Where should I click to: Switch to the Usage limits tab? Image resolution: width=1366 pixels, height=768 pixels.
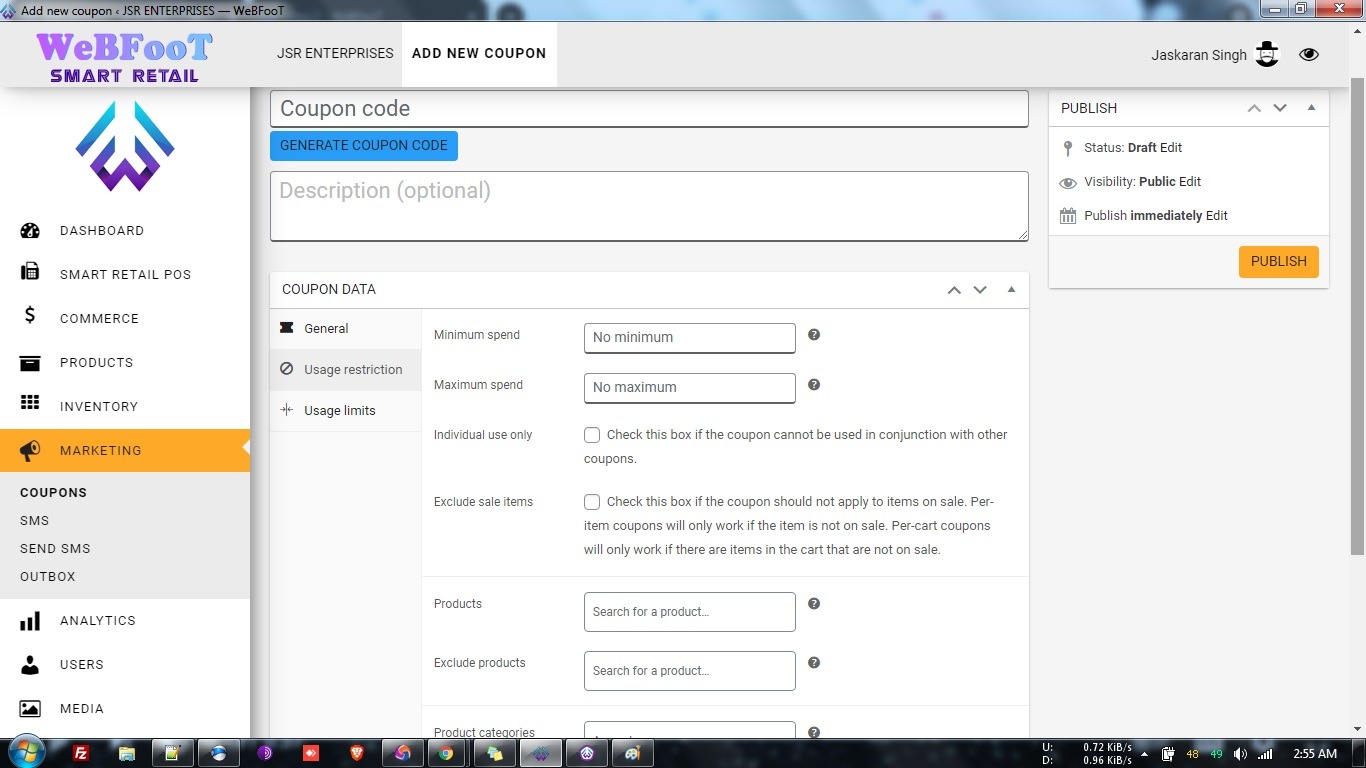pos(340,411)
